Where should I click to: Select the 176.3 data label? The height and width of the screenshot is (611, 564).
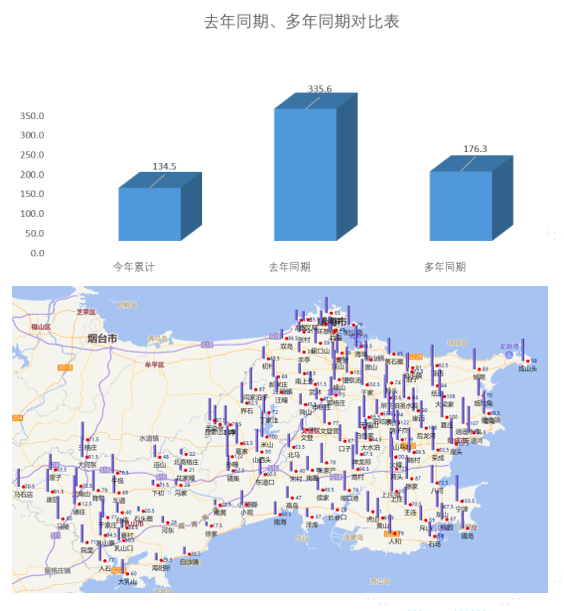(x=475, y=149)
